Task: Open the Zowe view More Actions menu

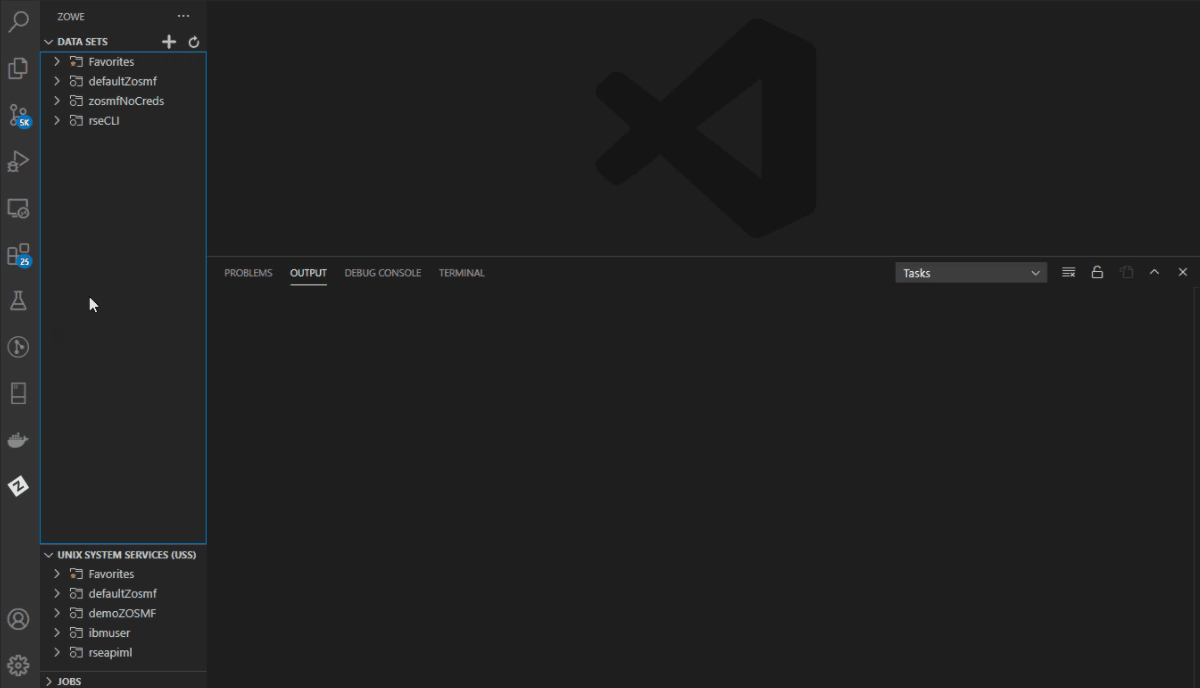Action: click(x=183, y=15)
